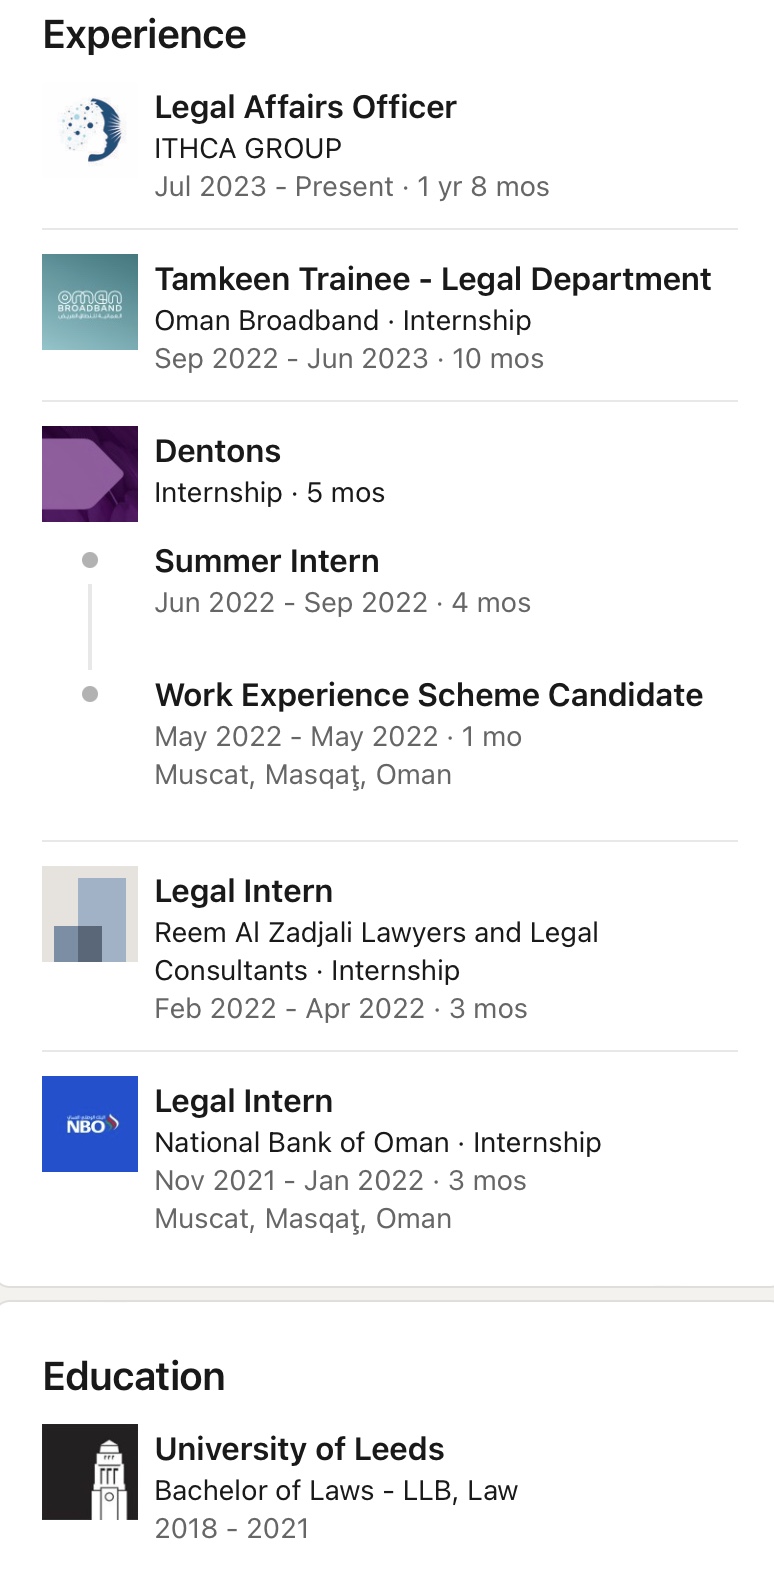The image size is (774, 1574).
Task: Open the University of Leeds logo
Action: tap(90, 1472)
